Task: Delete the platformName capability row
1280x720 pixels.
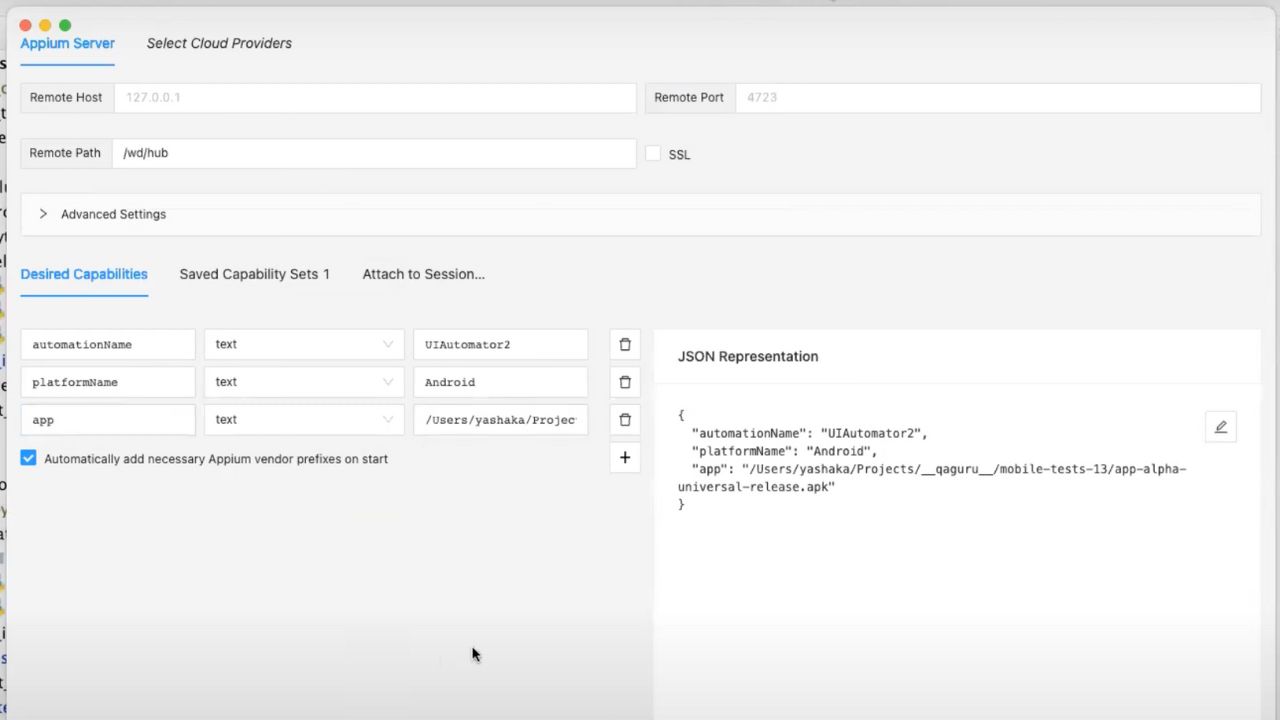Action: [625, 382]
